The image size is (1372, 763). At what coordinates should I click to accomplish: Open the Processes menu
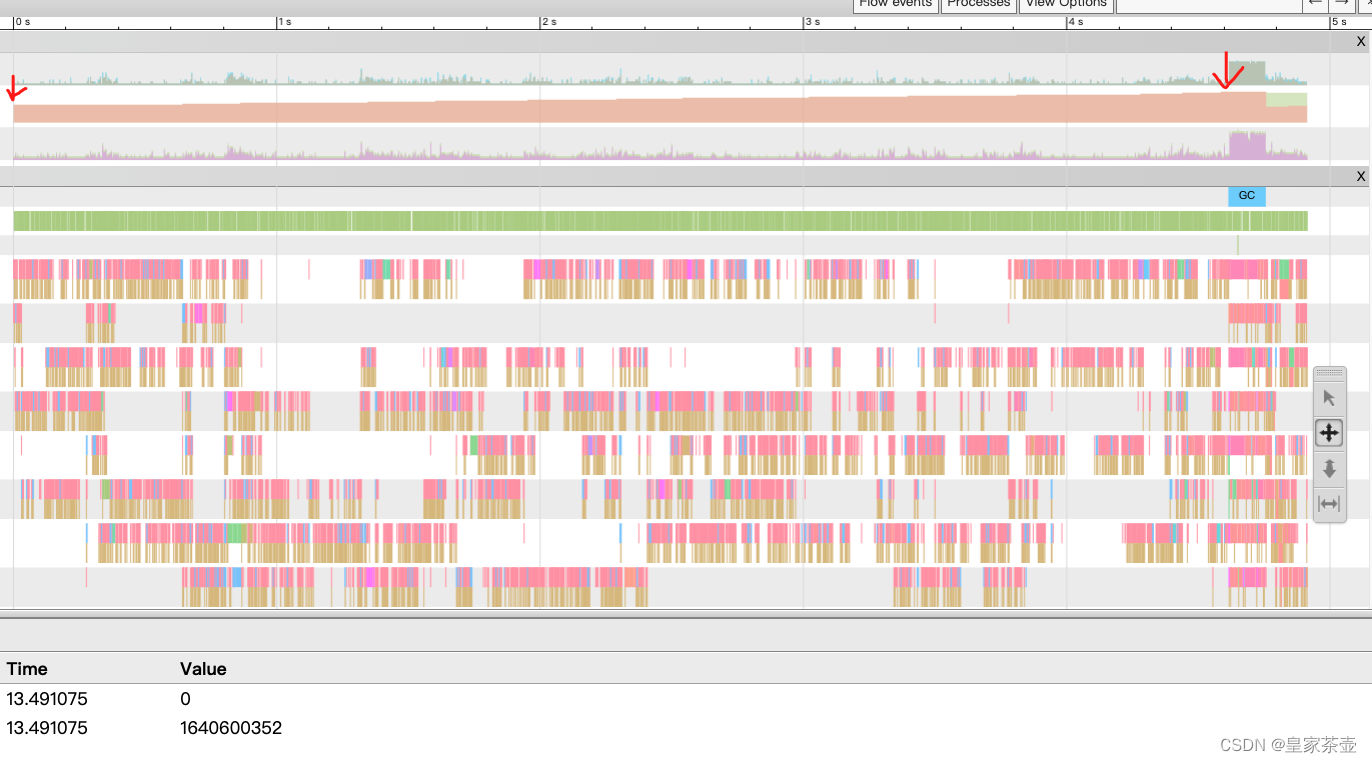979,5
